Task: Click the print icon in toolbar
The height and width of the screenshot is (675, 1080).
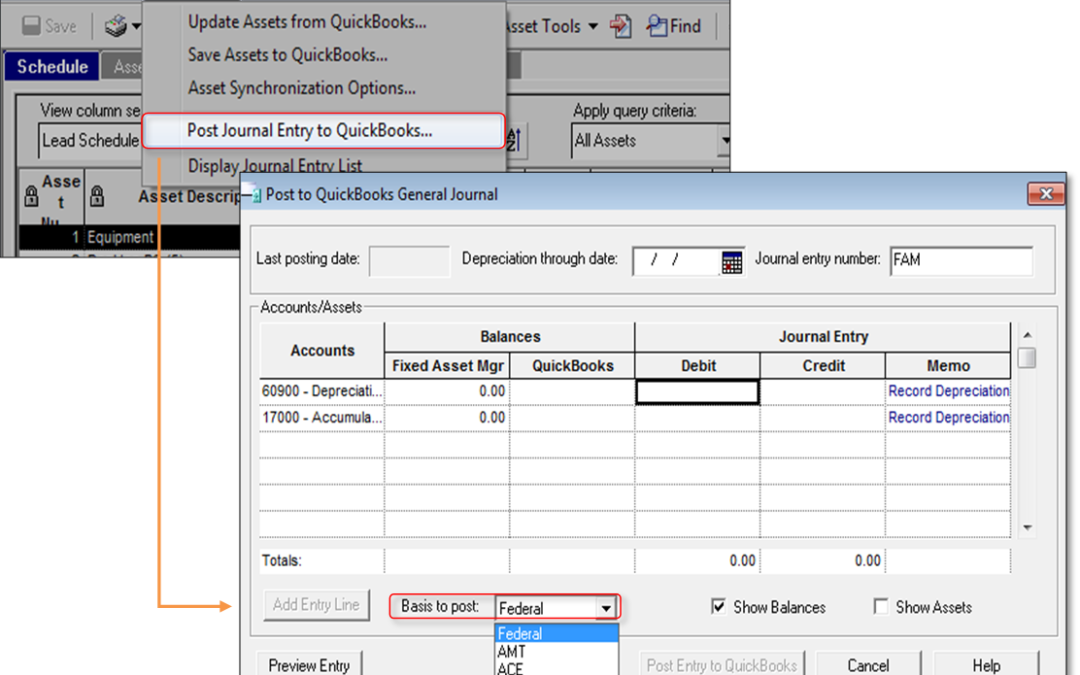Action: [x=115, y=26]
